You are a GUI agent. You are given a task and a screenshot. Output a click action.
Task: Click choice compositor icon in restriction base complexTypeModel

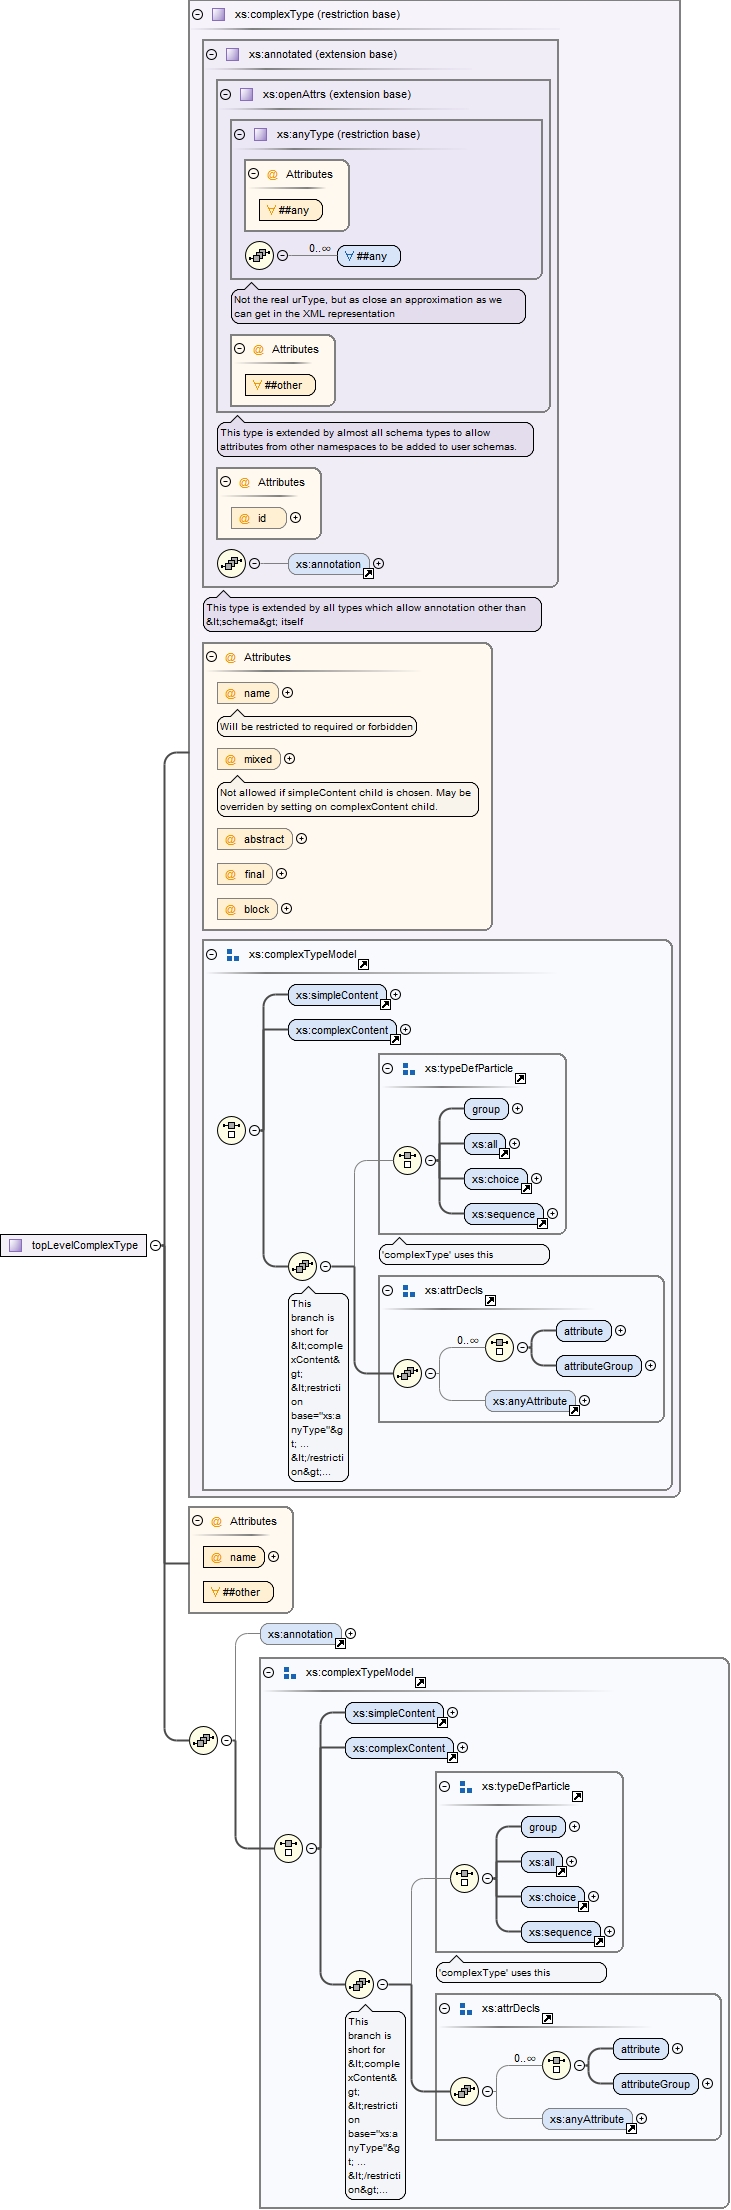click(x=231, y=1130)
